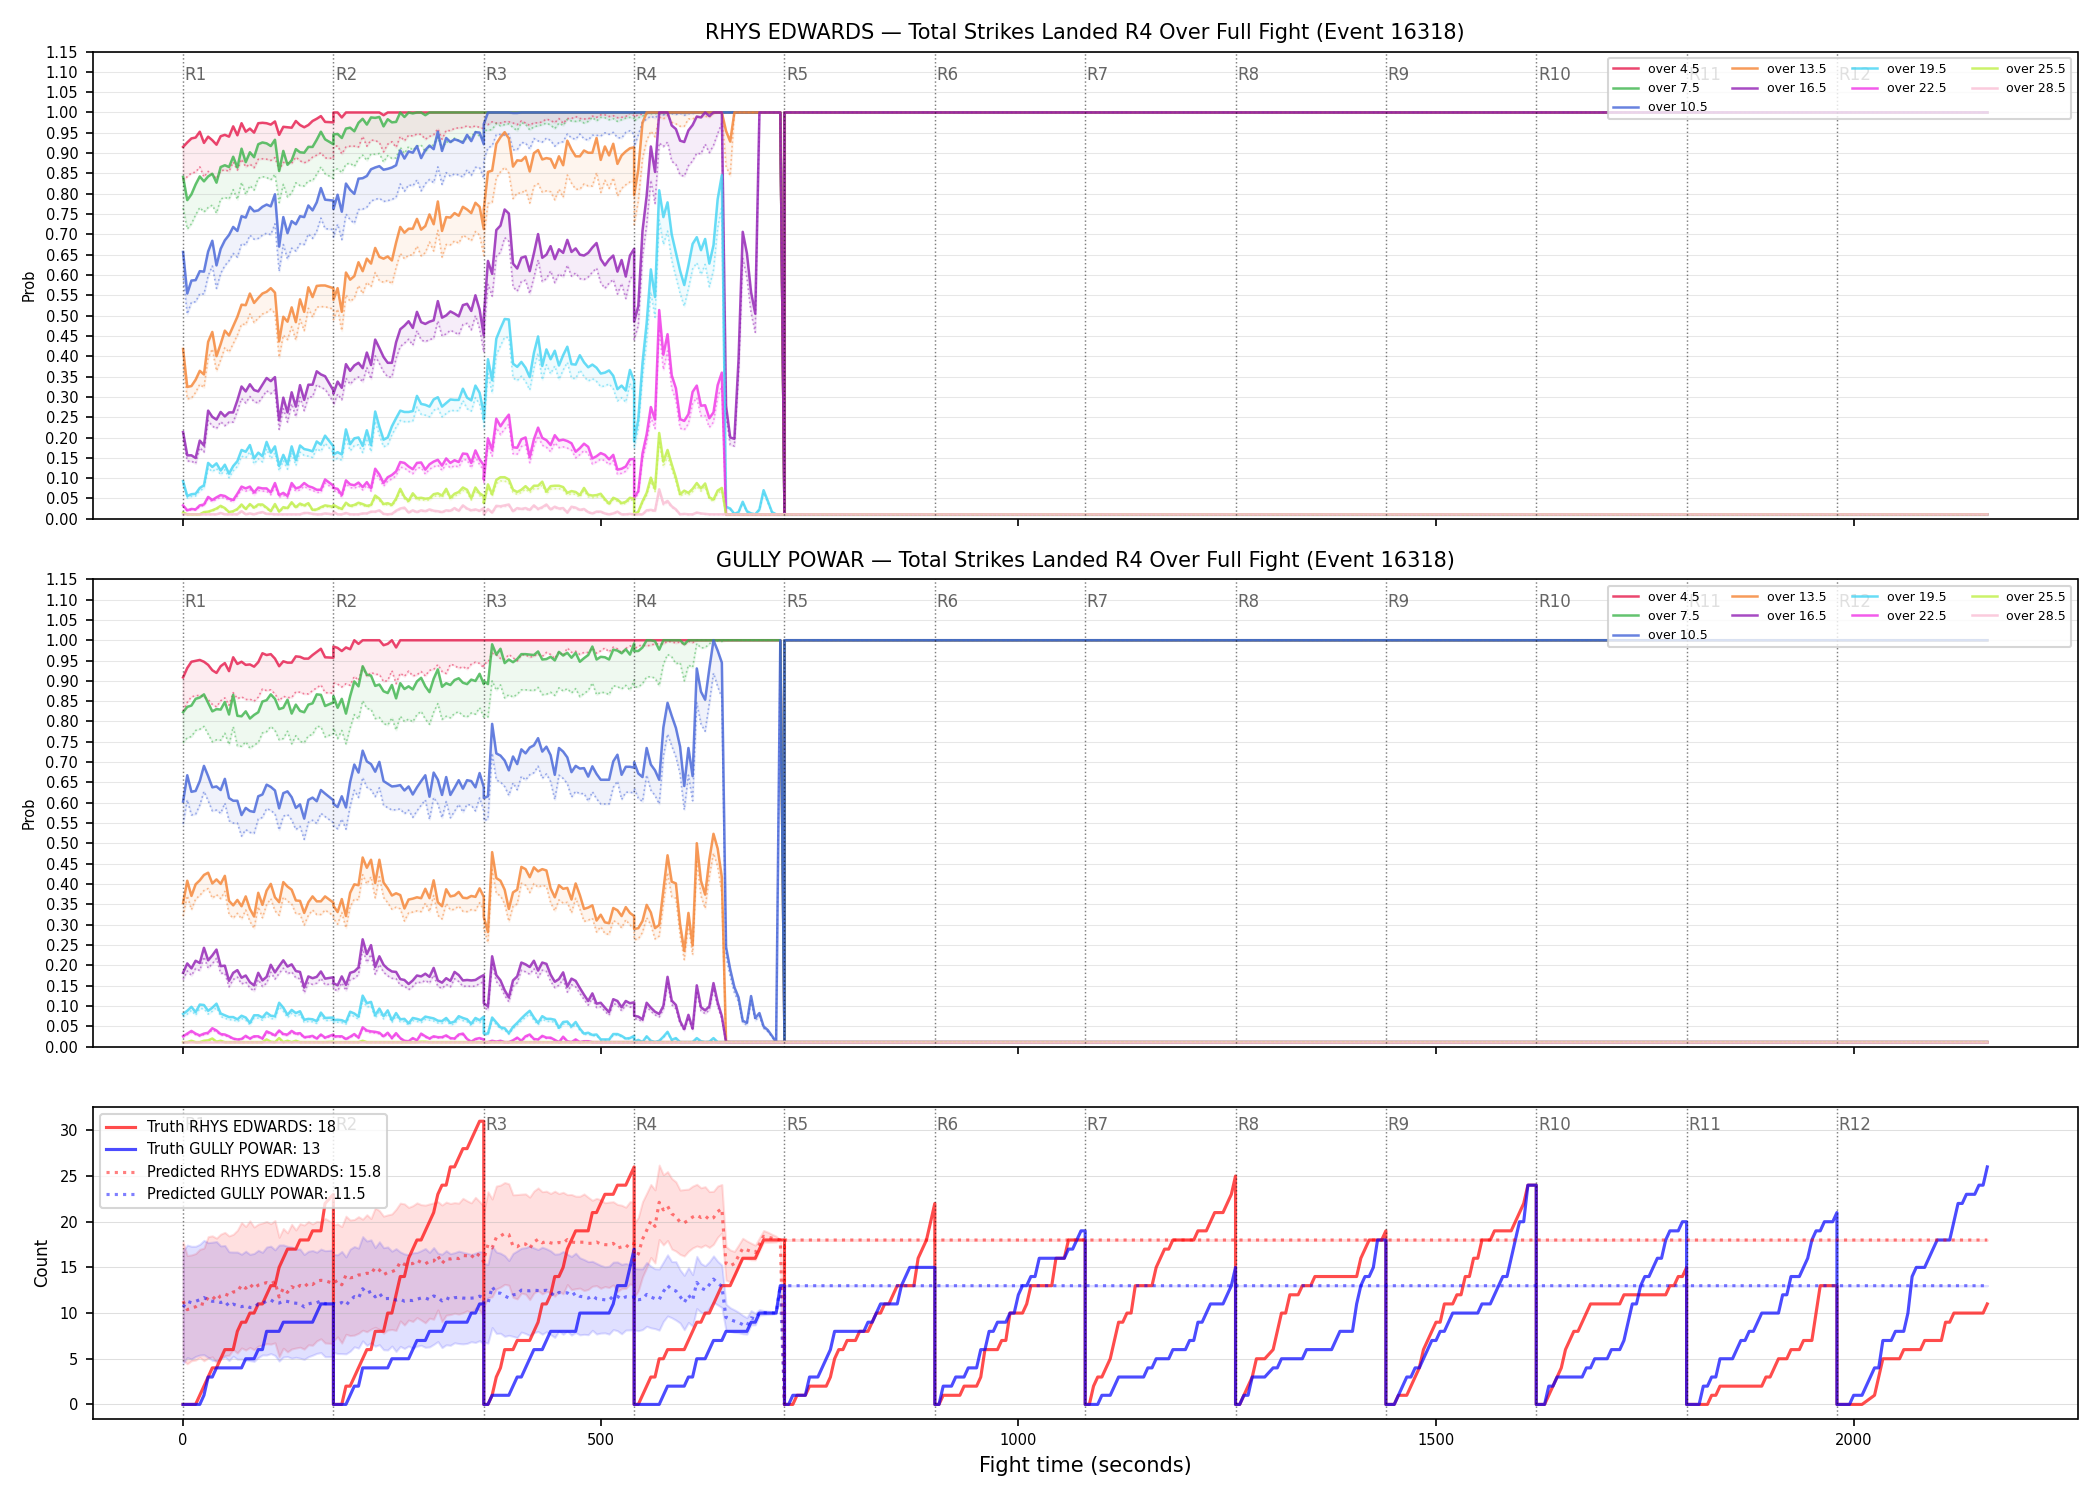Click the R10 round marker in the RHYS EDWARDS chart
2100x1500 pixels.
(x=1555, y=74)
